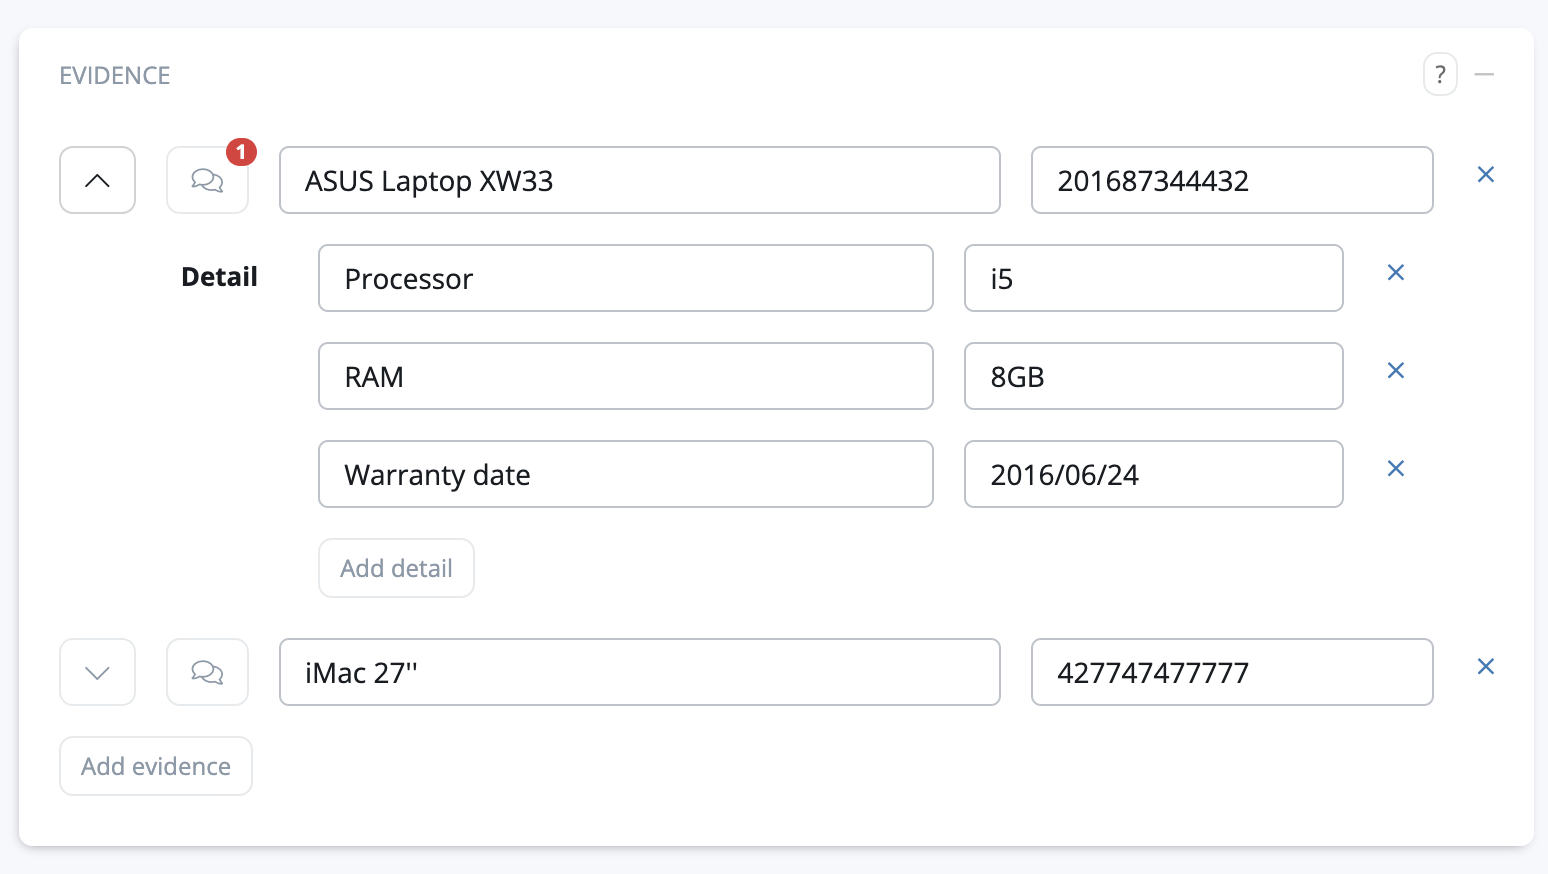Edit the Processor detail name field
This screenshot has height=874, width=1548.
625,278
